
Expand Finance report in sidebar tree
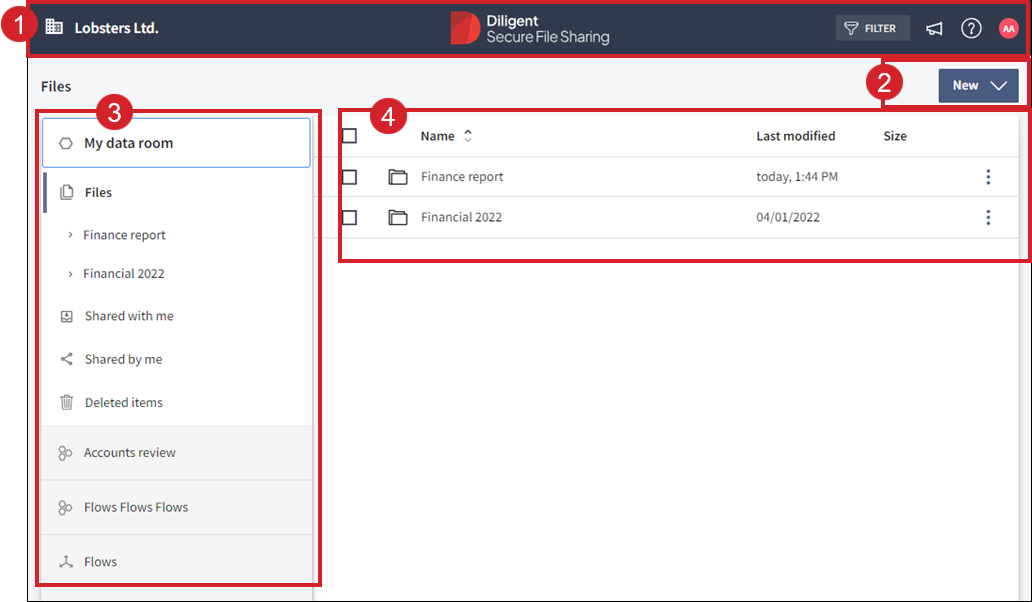70,235
